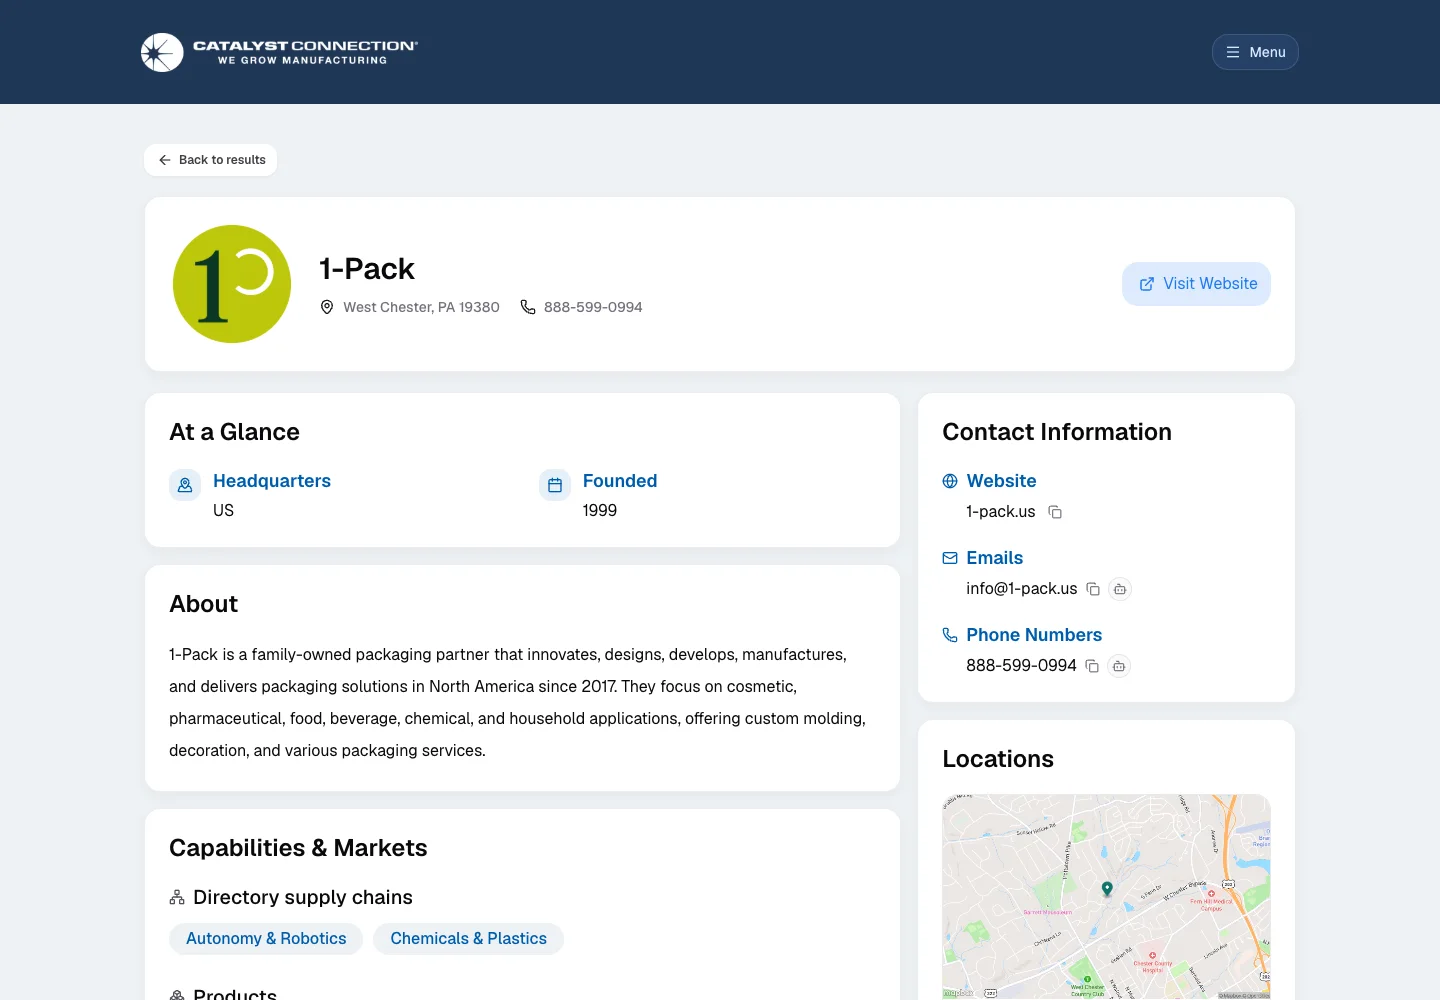This screenshot has height=1000, width=1440.
Task: Click the bot icon next to the phone number
Action: [x=1119, y=666]
